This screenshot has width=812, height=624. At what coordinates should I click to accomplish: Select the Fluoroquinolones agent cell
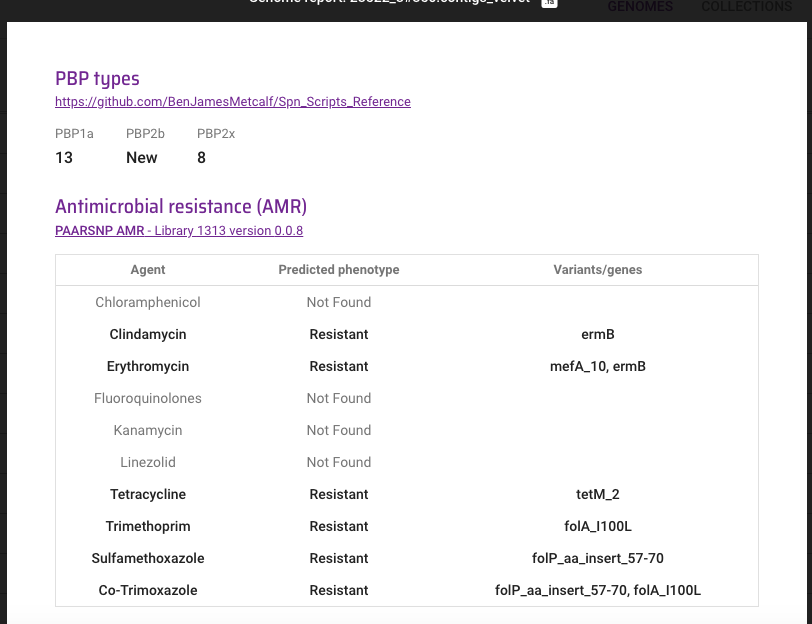148,398
